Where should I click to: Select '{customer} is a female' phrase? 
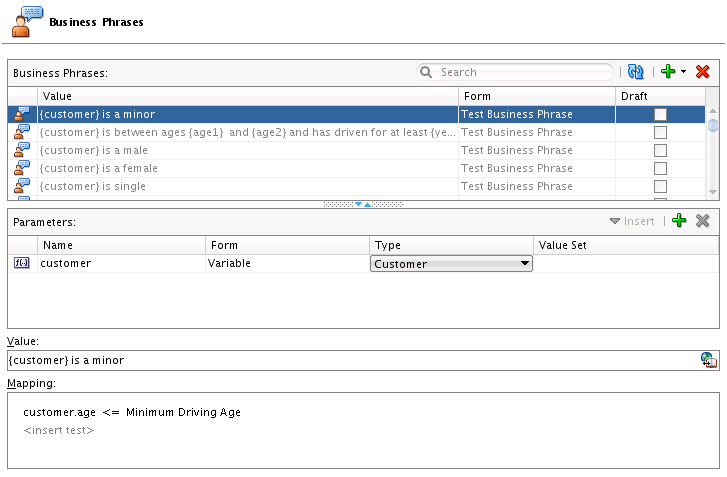click(x=99, y=168)
